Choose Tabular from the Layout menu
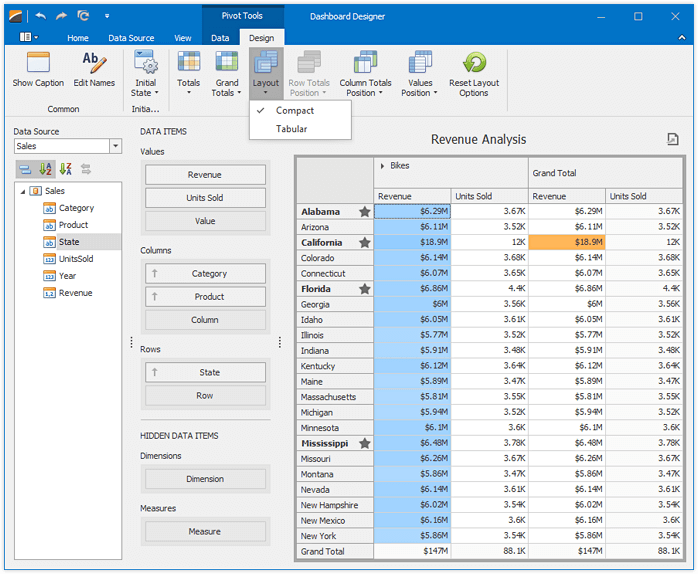The width and height of the screenshot is (698, 574). click(292, 129)
